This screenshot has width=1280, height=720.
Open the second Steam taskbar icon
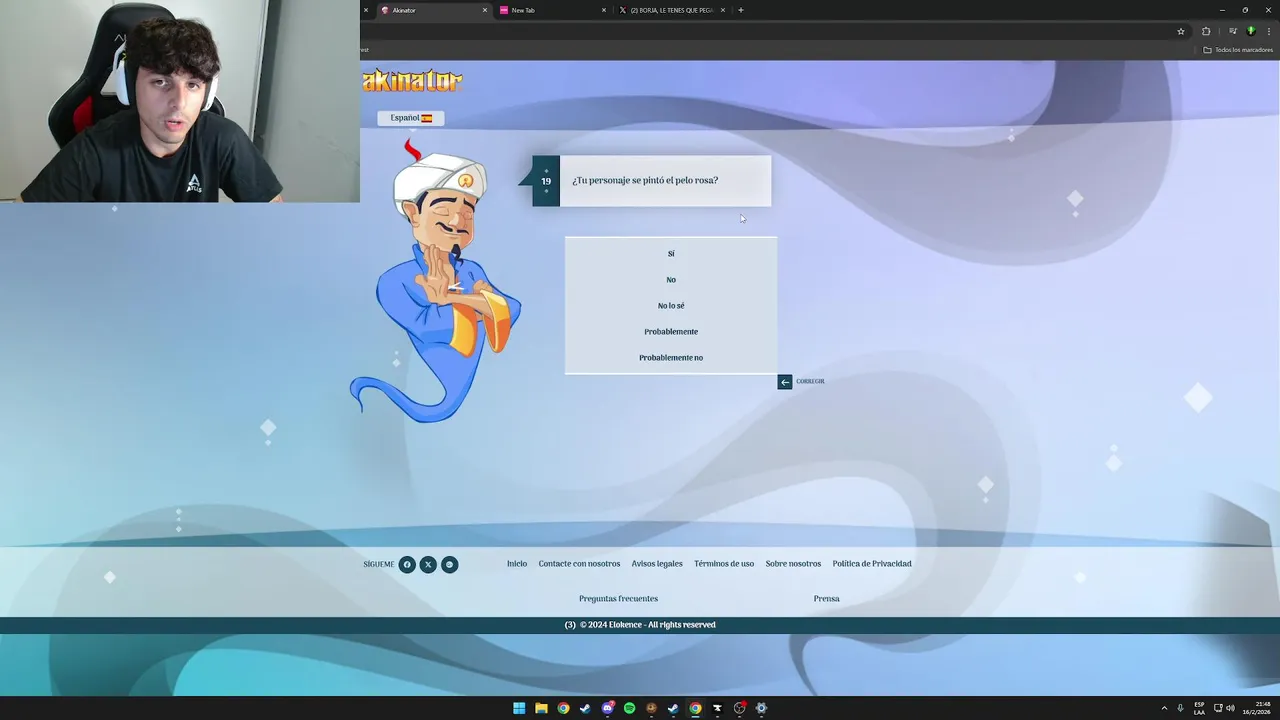pyautogui.click(x=673, y=708)
